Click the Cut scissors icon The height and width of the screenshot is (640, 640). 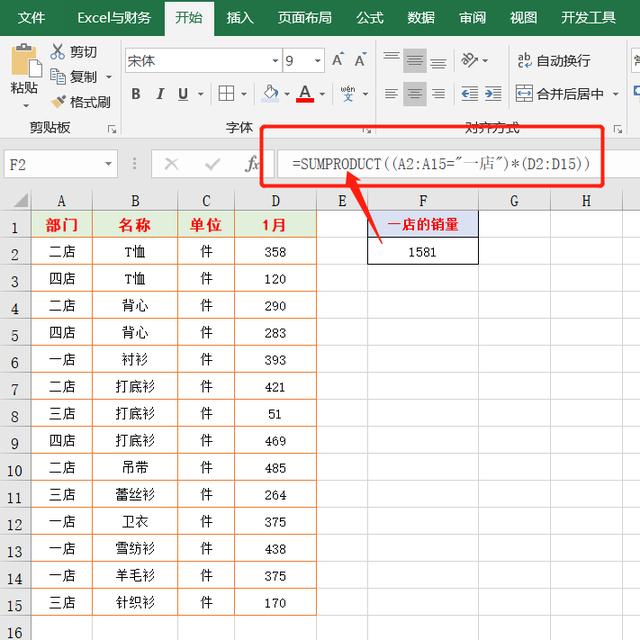[58, 51]
